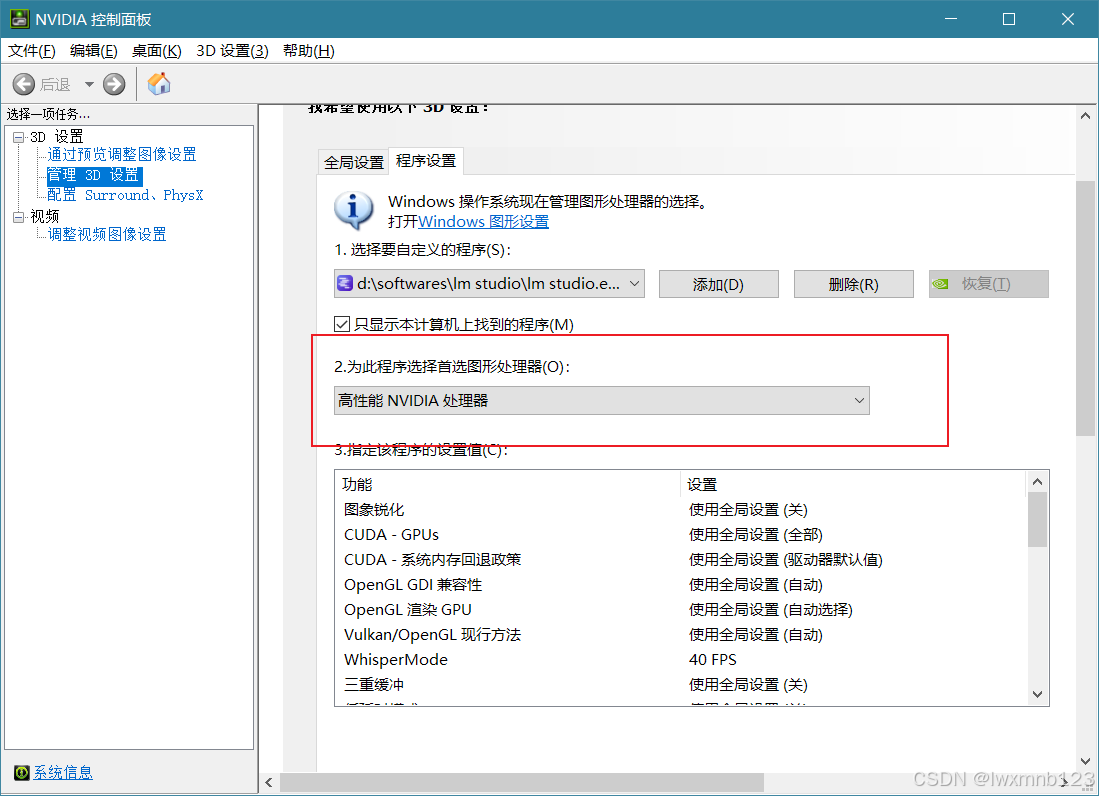Open the back history dropdown arrow

pos(89,85)
